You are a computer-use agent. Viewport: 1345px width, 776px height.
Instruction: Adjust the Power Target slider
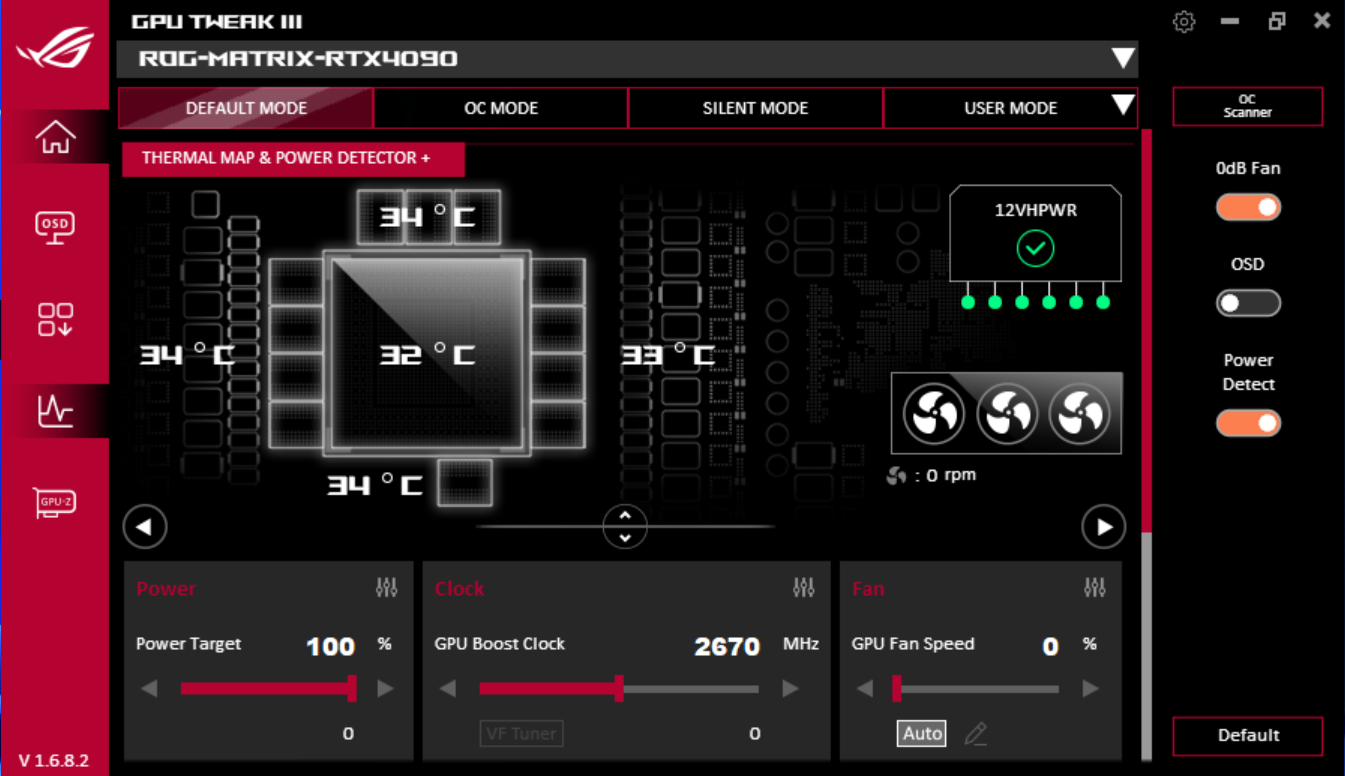tap(269, 689)
